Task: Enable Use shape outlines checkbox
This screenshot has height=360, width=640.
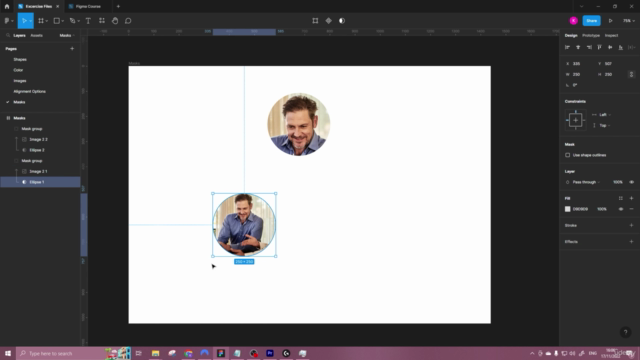Action: pos(568,155)
